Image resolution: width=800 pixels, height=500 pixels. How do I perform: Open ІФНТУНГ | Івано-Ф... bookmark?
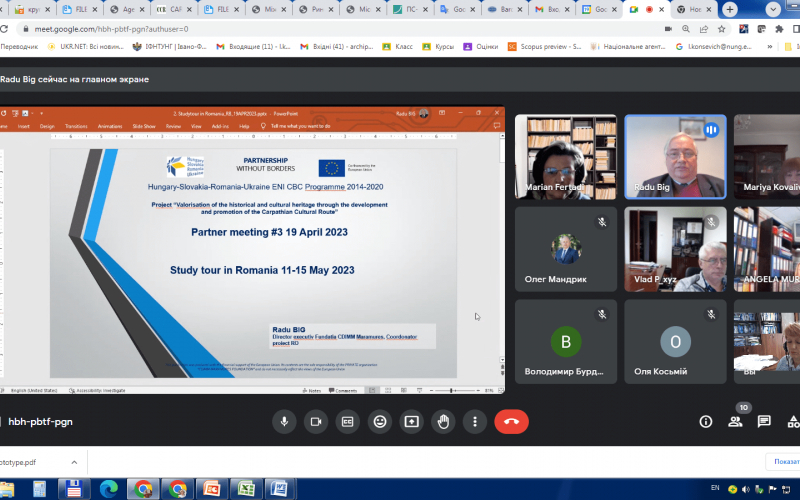[169, 46]
